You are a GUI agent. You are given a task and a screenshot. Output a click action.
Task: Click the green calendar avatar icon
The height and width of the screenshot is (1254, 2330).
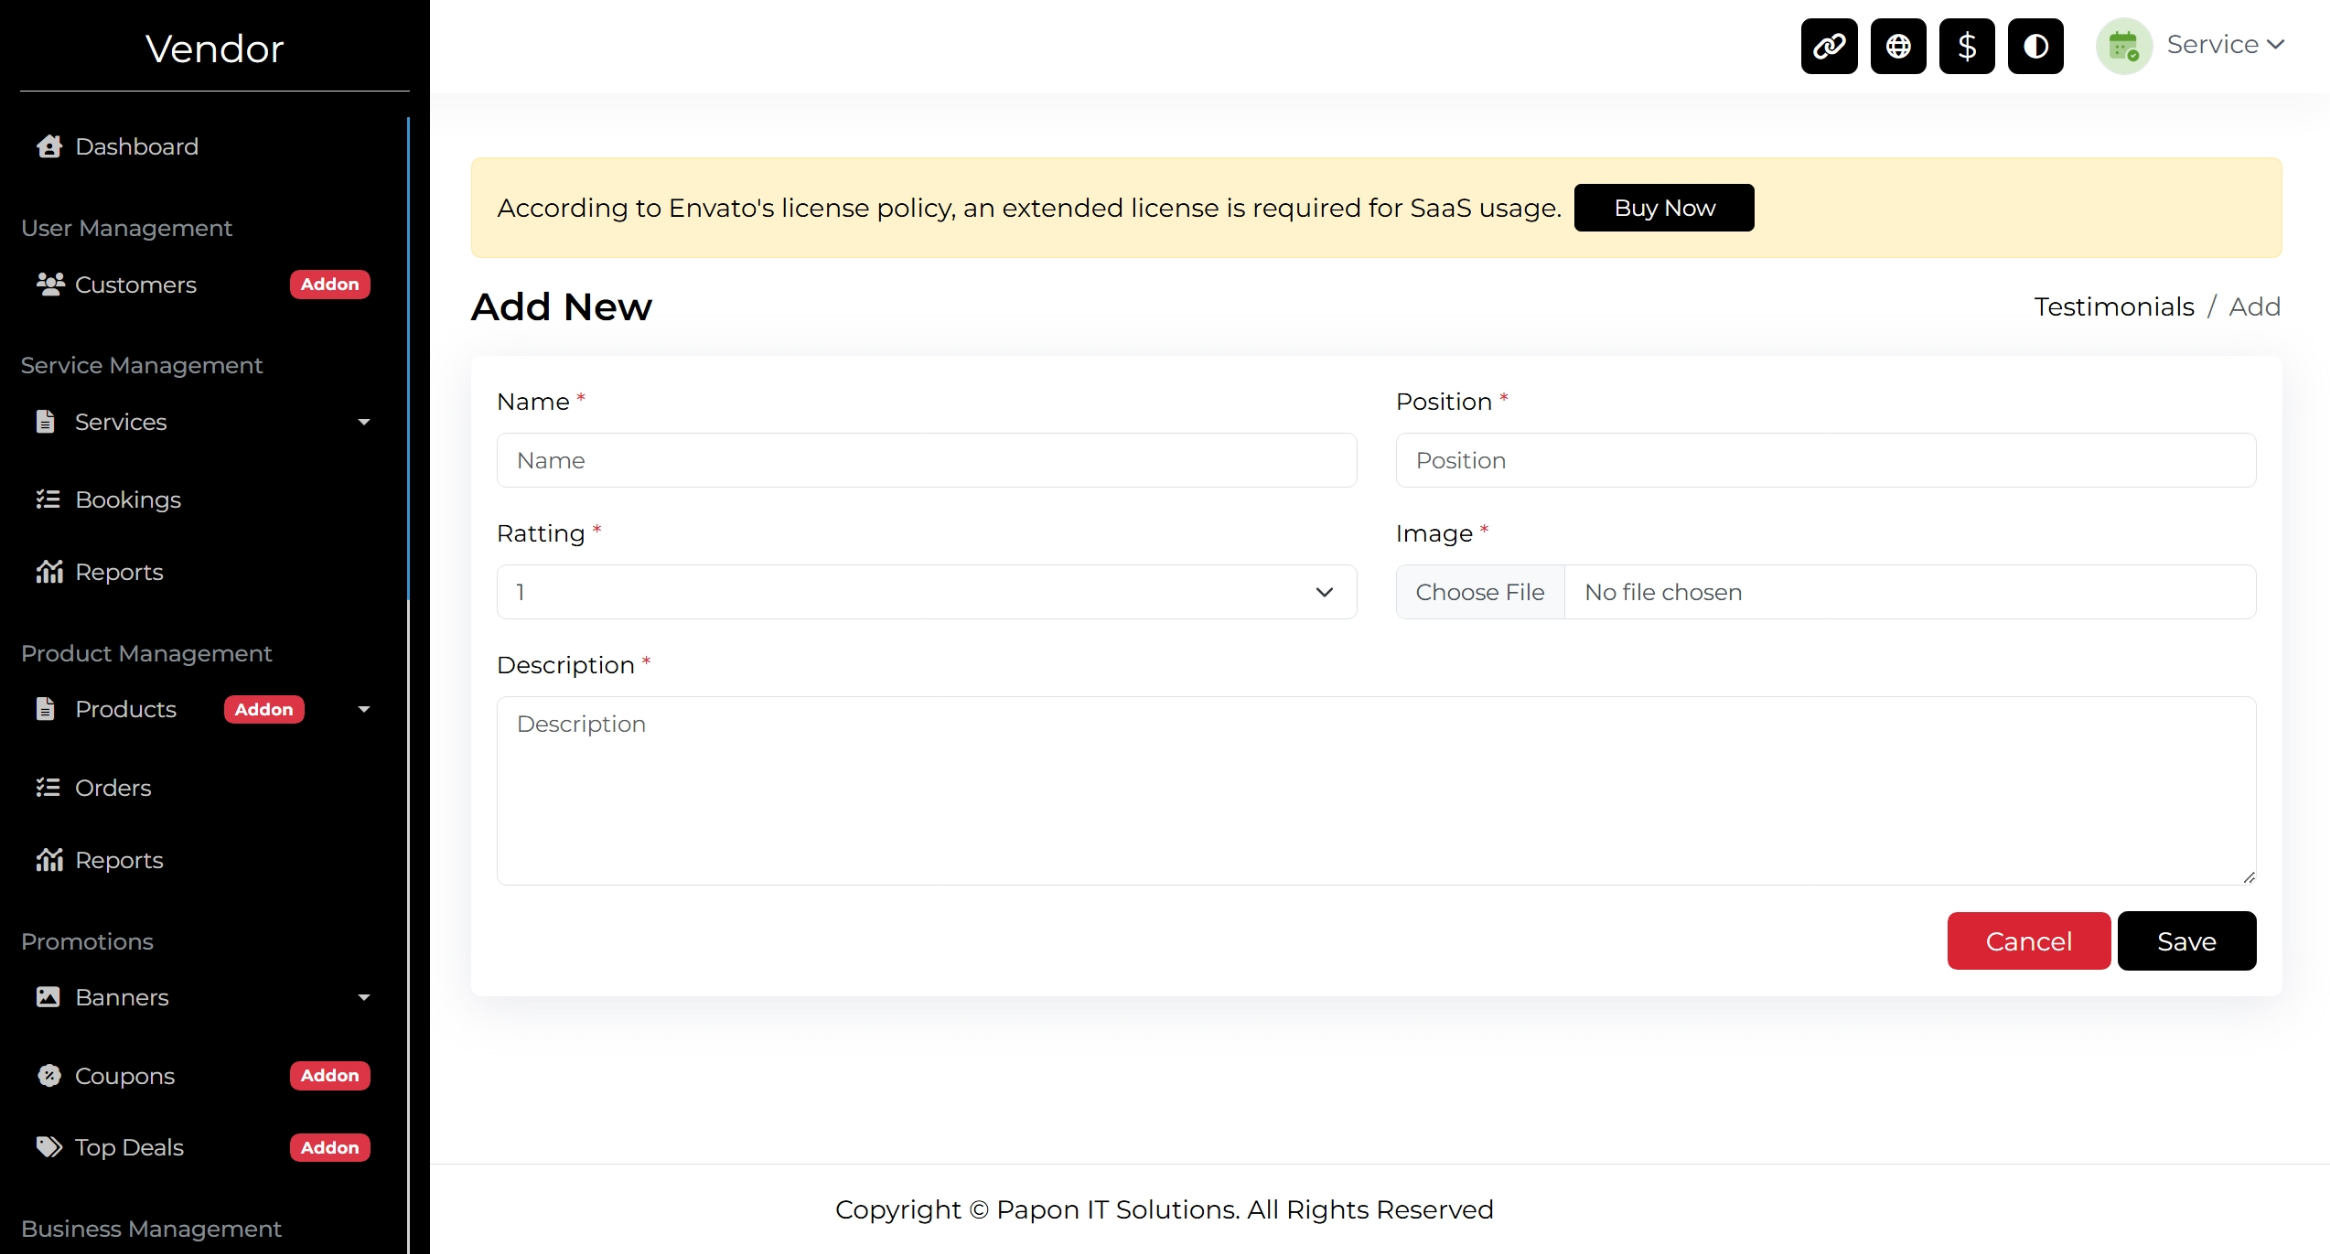[x=2123, y=46]
